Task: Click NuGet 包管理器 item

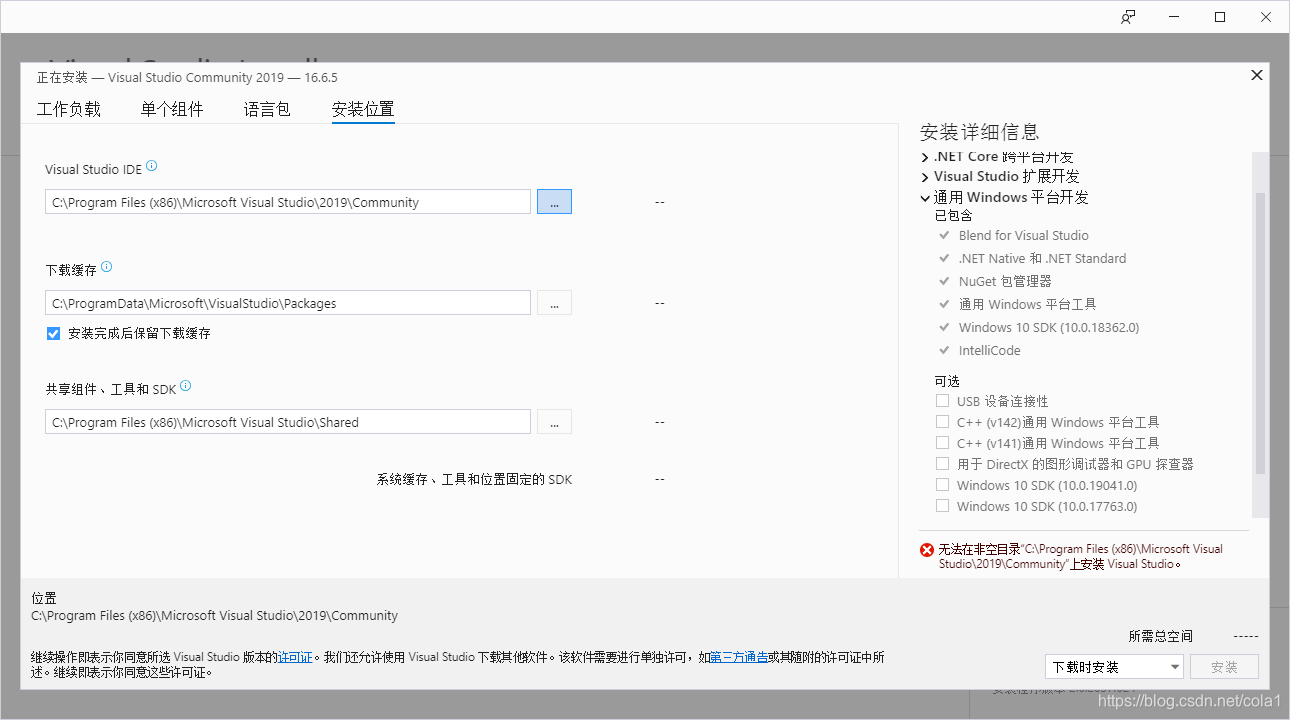Action: [x=1005, y=281]
